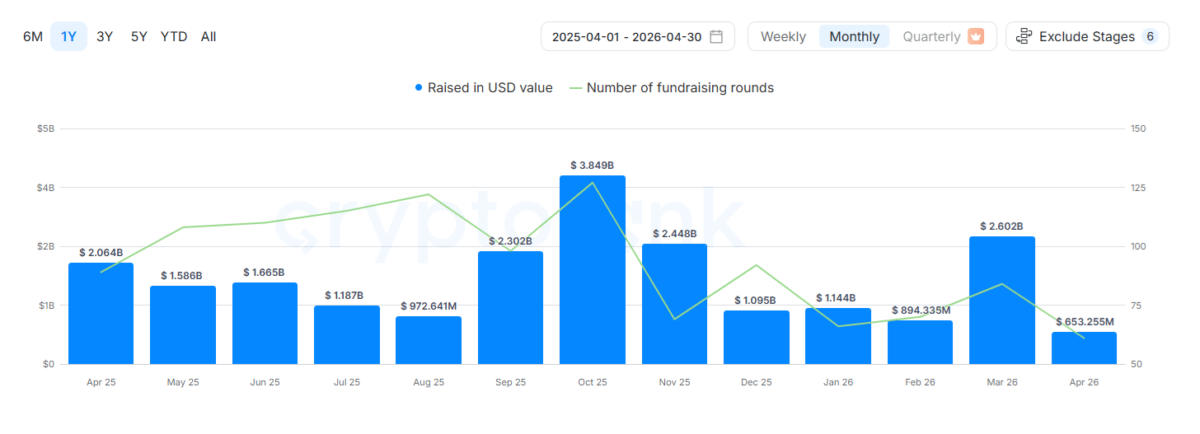Click the Oct 25 bar showing $3.849B
Image resolution: width=1200 pixels, height=434 pixels.
pyautogui.click(x=592, y=270)
